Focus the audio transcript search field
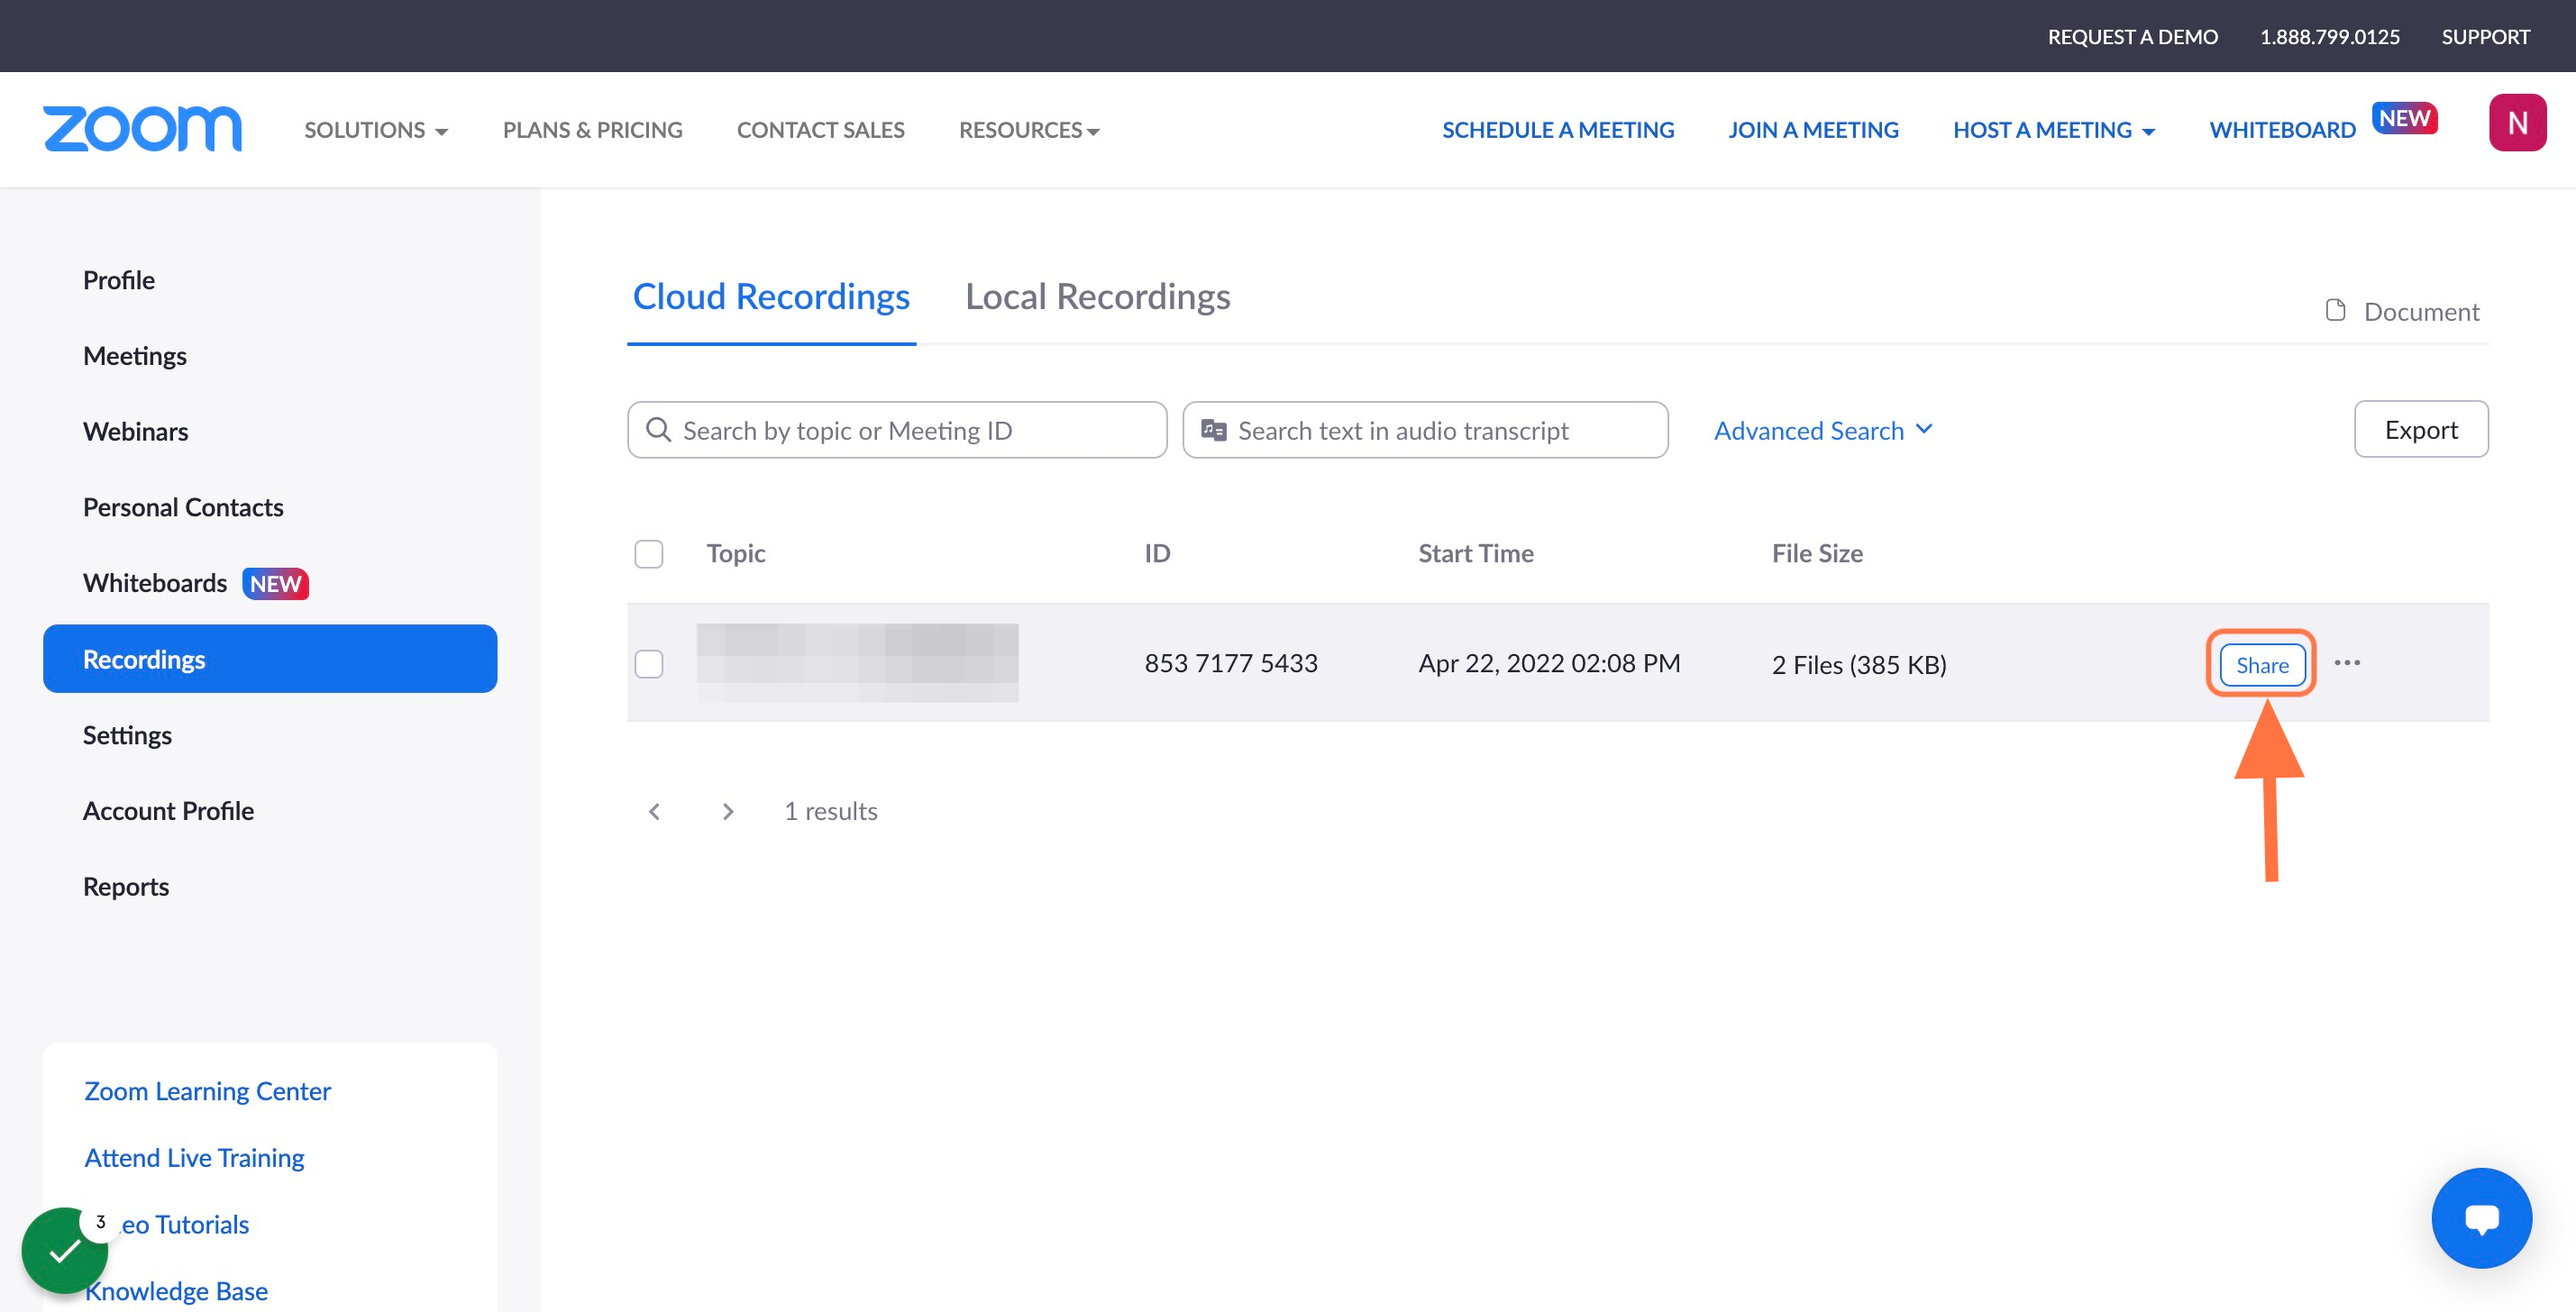Image resolution: width=2576 pixels, height=1312 pixels. [1425, 430]
